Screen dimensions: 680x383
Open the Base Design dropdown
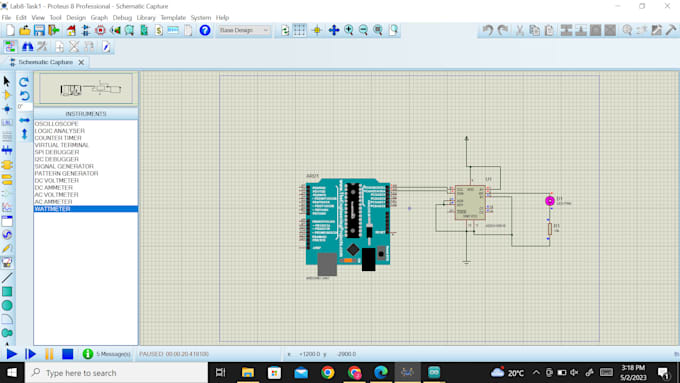coord(244,30)
